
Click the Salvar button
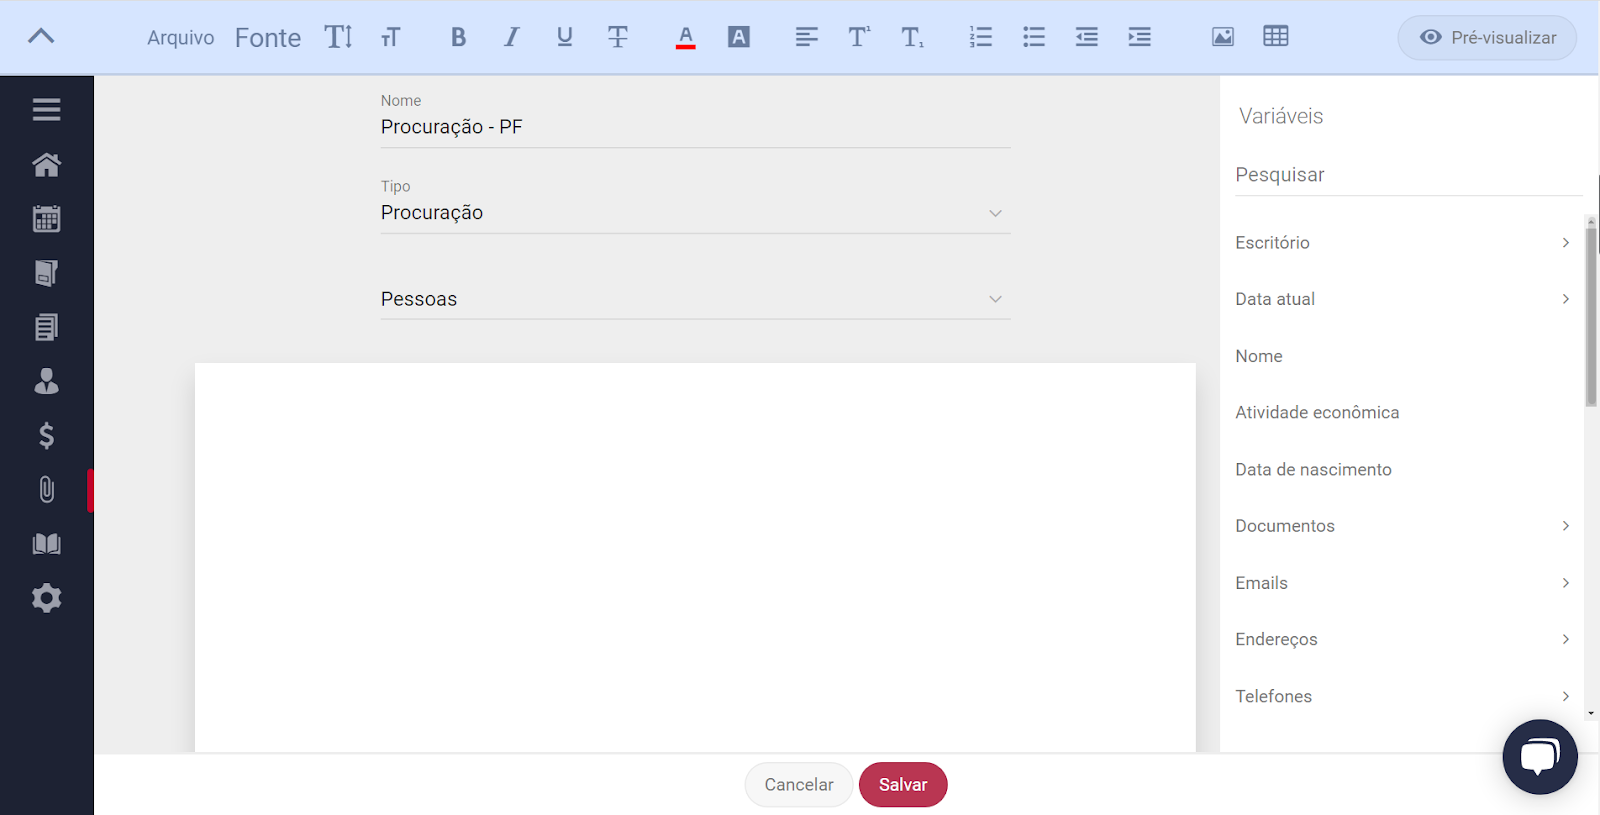902,785
